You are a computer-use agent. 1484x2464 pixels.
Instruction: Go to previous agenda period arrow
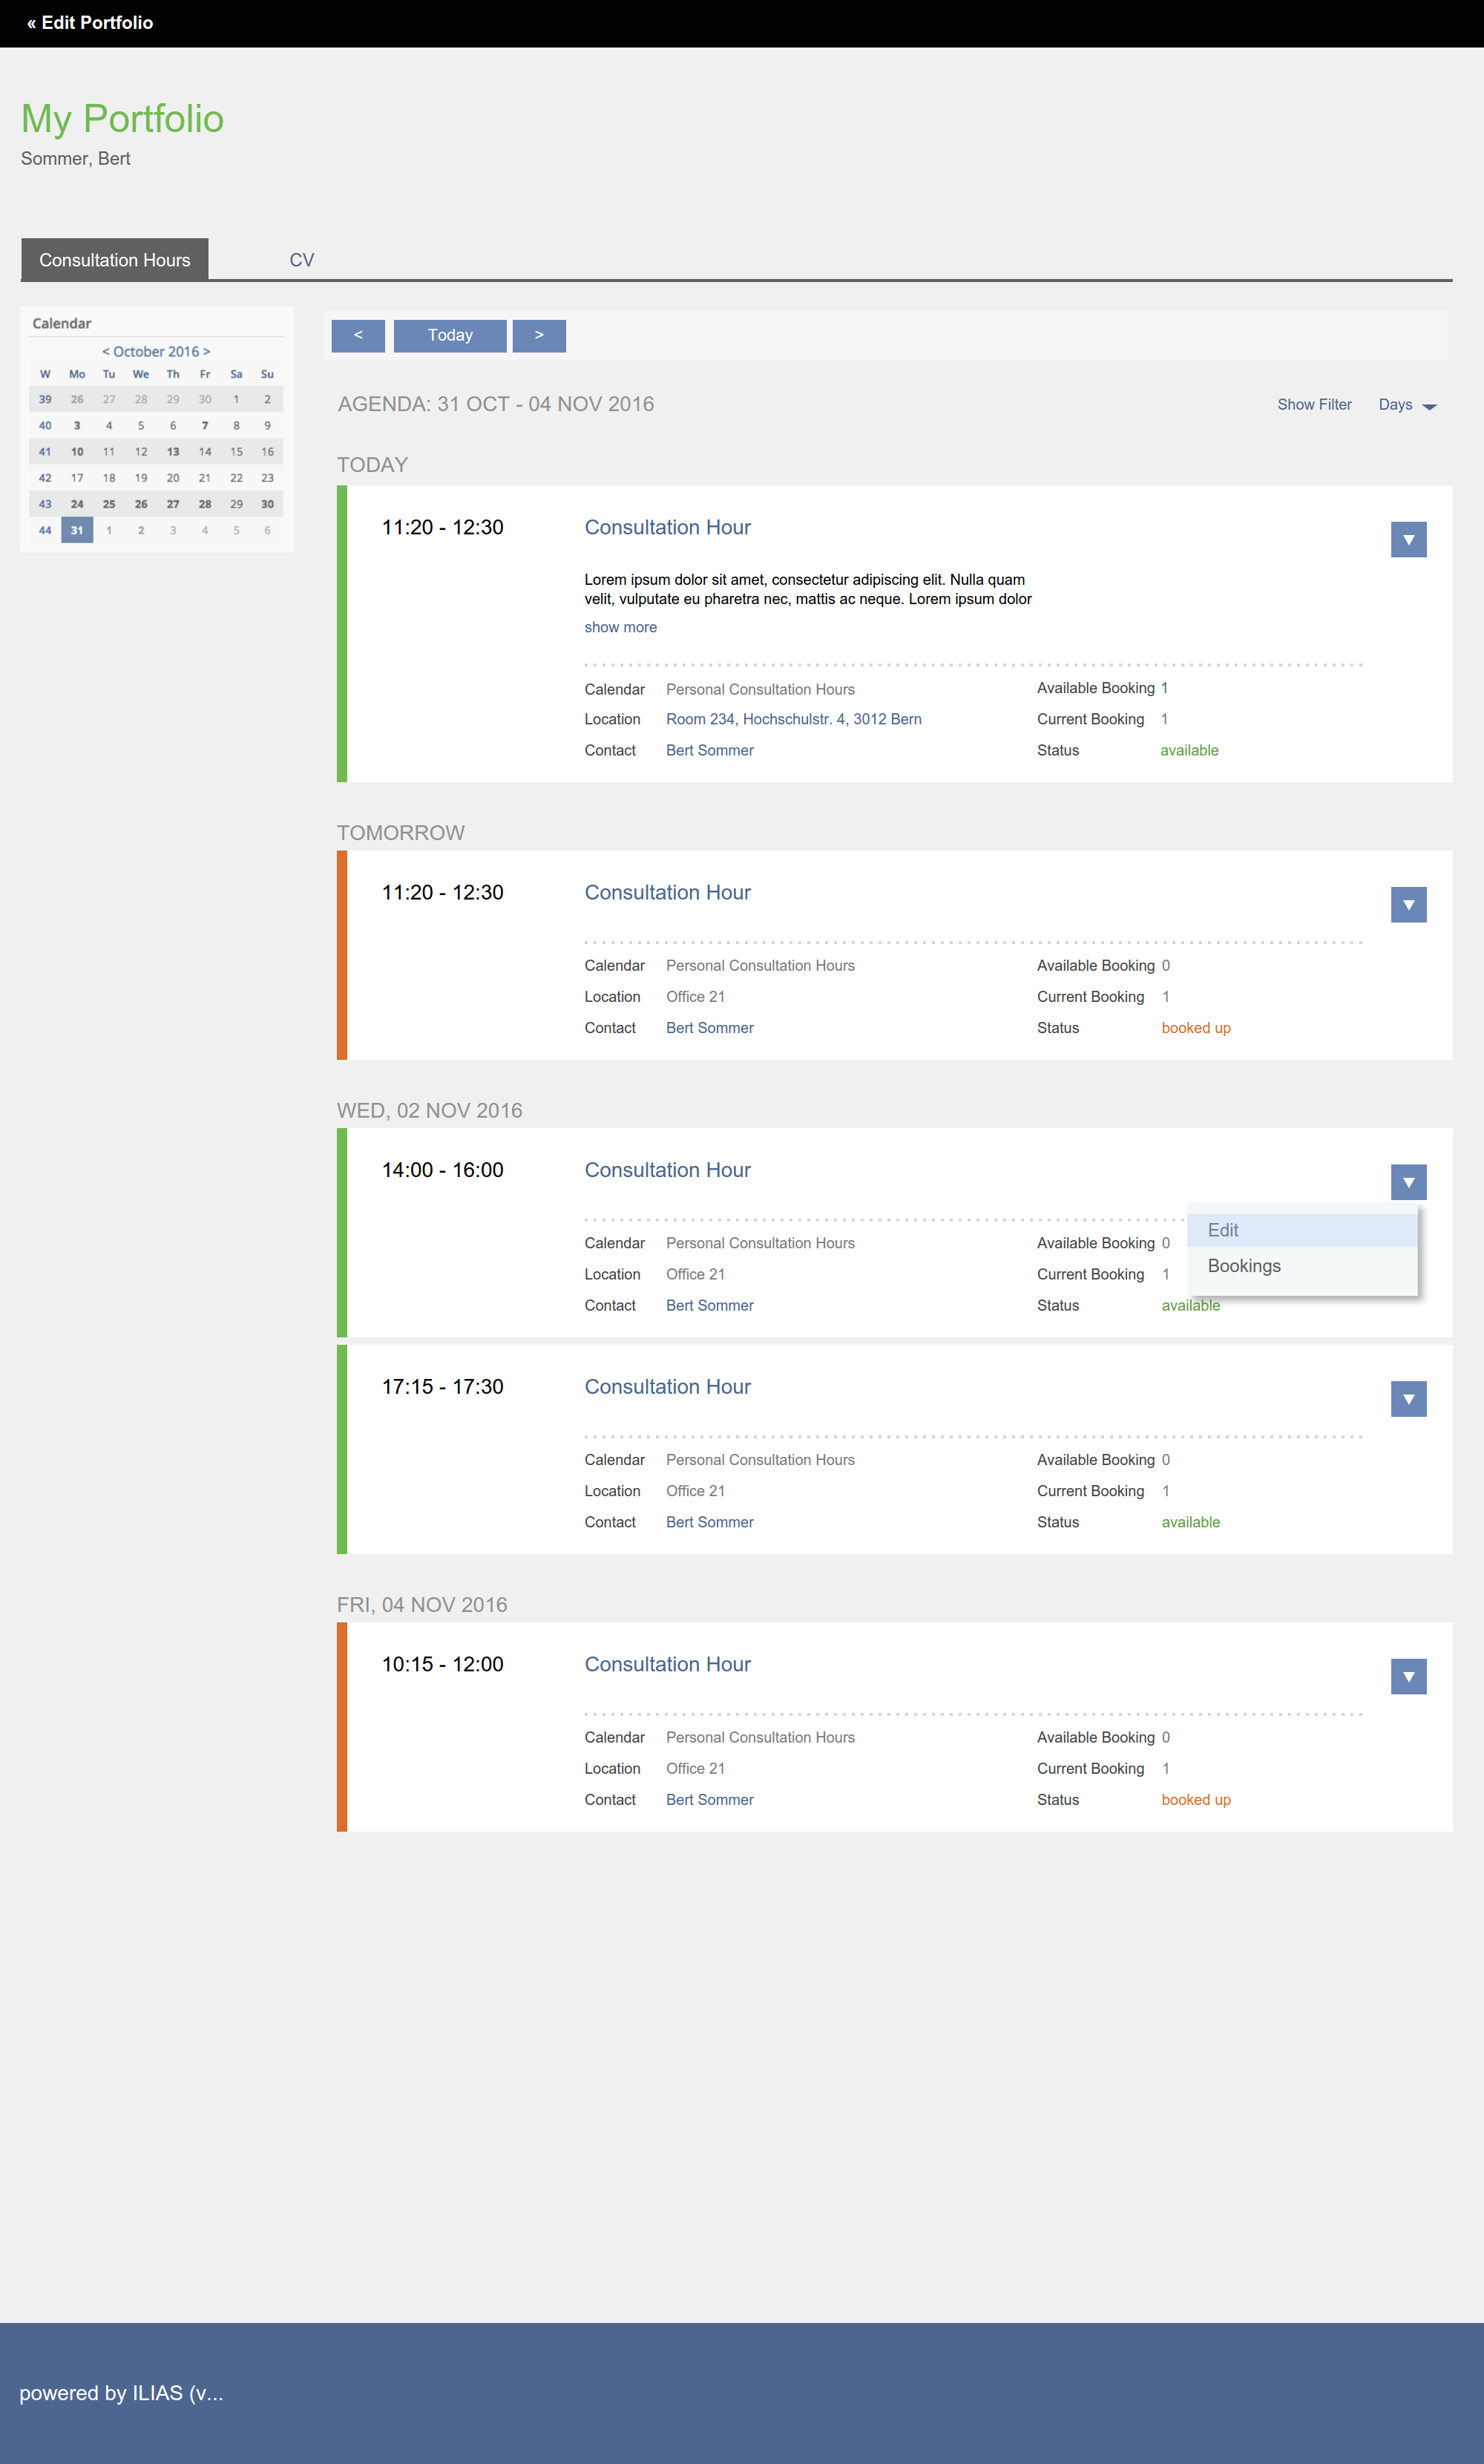point(358,336)
